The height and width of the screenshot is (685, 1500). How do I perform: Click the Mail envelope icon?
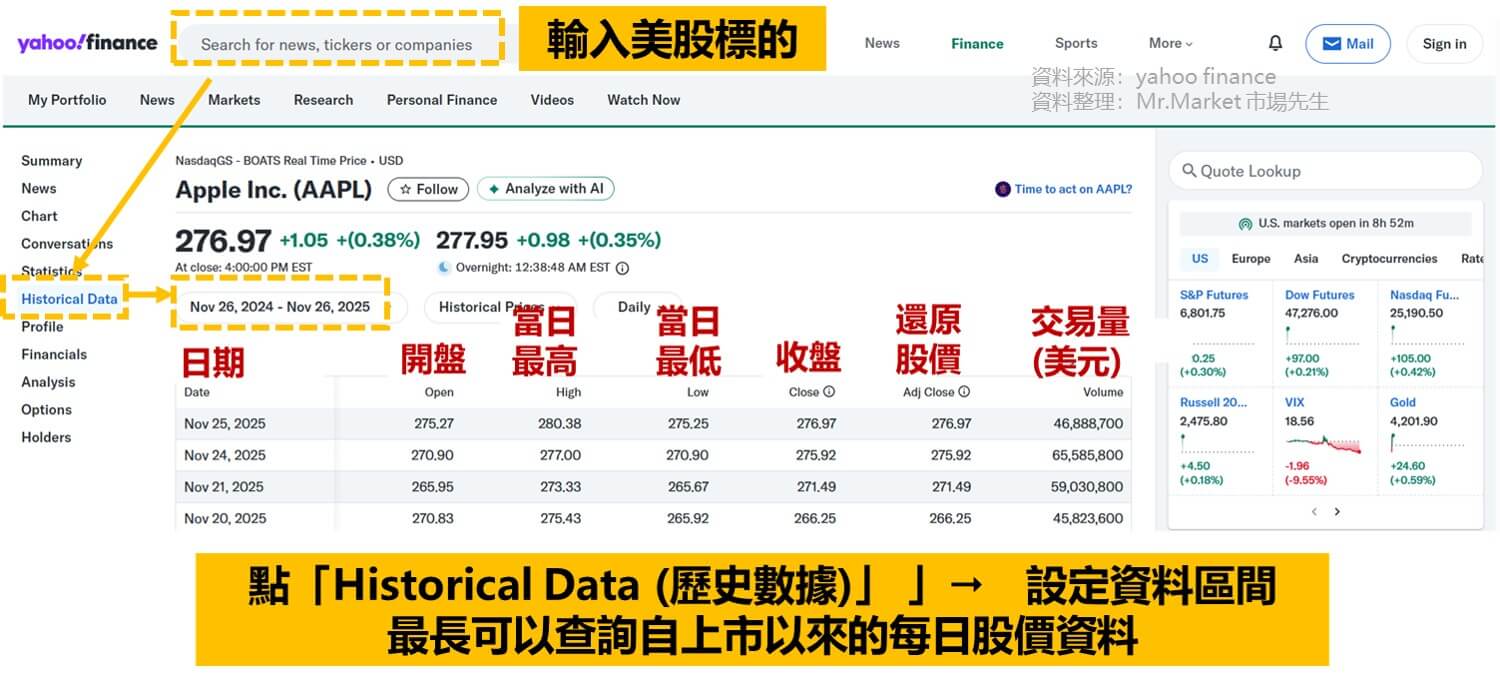tap(1332, 43)
